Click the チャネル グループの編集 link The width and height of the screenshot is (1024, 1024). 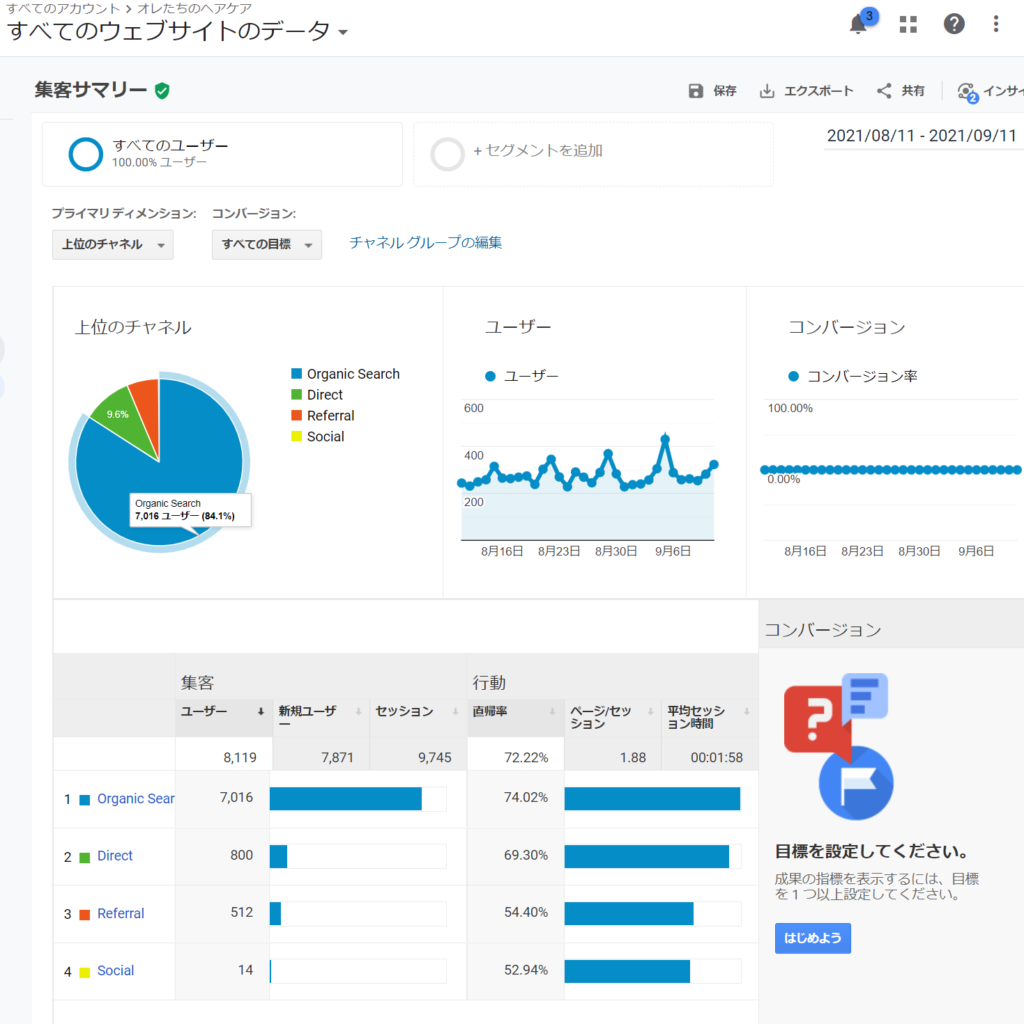pyautogui.click(x=425, y=242)
